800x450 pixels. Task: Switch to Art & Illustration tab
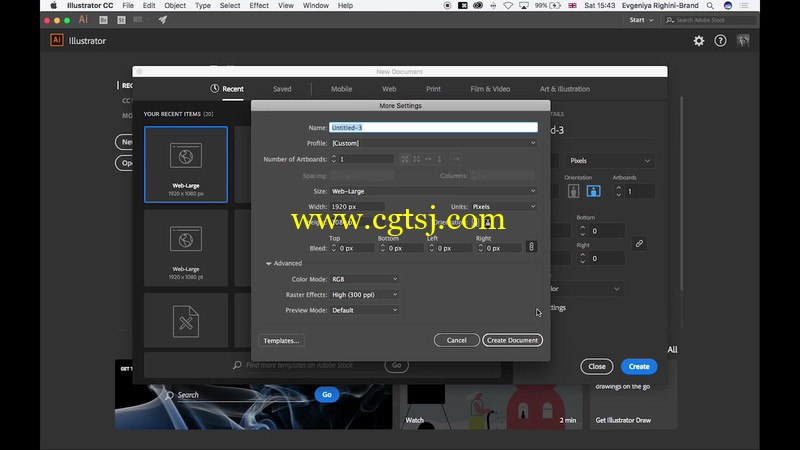565,89
